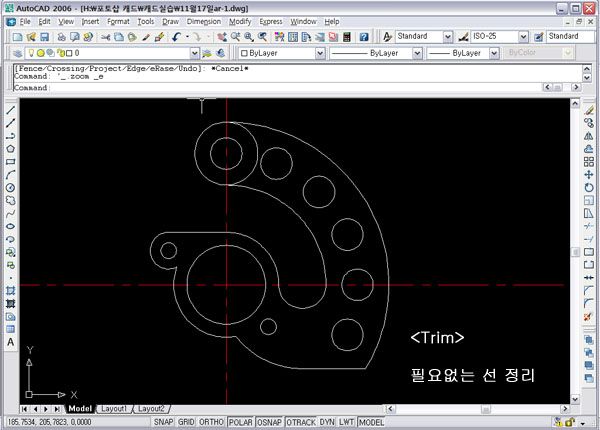This screenshot has height=430, width=600.
Task: Open the Dimension menu
Action: click(204, 22)
